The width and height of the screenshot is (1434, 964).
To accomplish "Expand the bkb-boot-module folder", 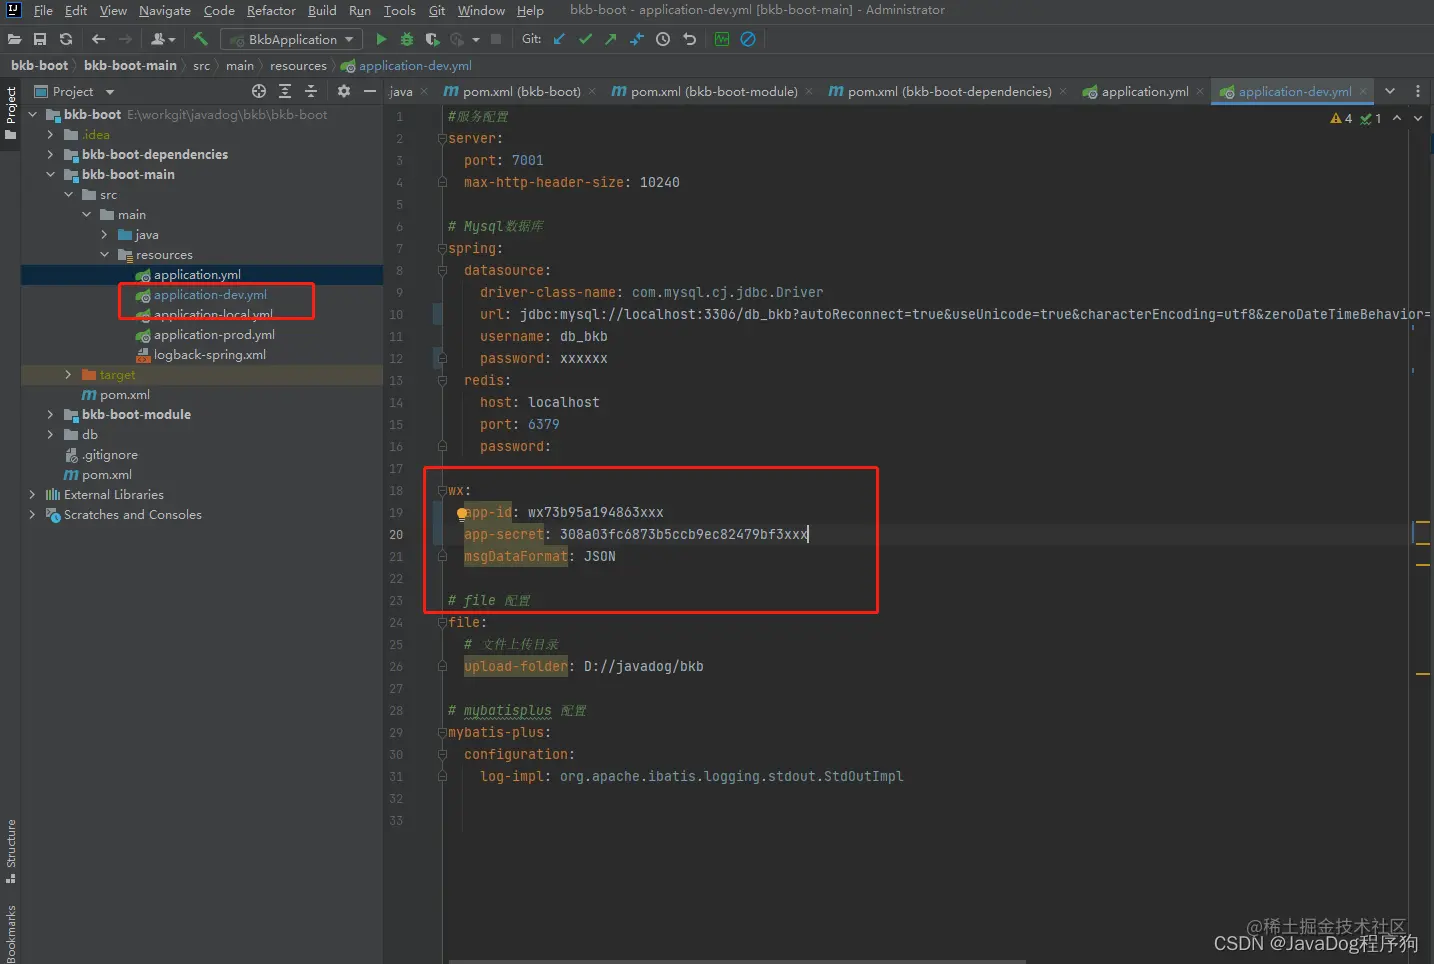I will 50,414.
